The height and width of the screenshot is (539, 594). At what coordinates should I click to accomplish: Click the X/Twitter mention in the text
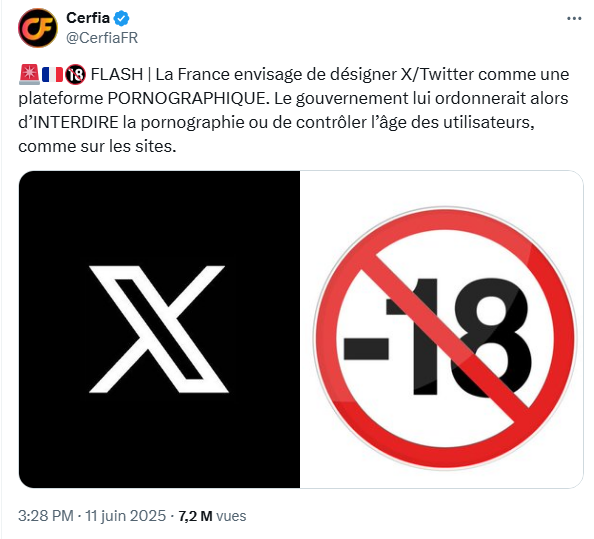pos(437,74)
